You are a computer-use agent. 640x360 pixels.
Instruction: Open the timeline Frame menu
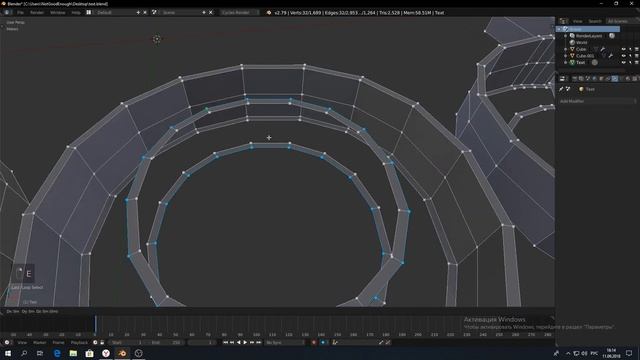point(58,342)
